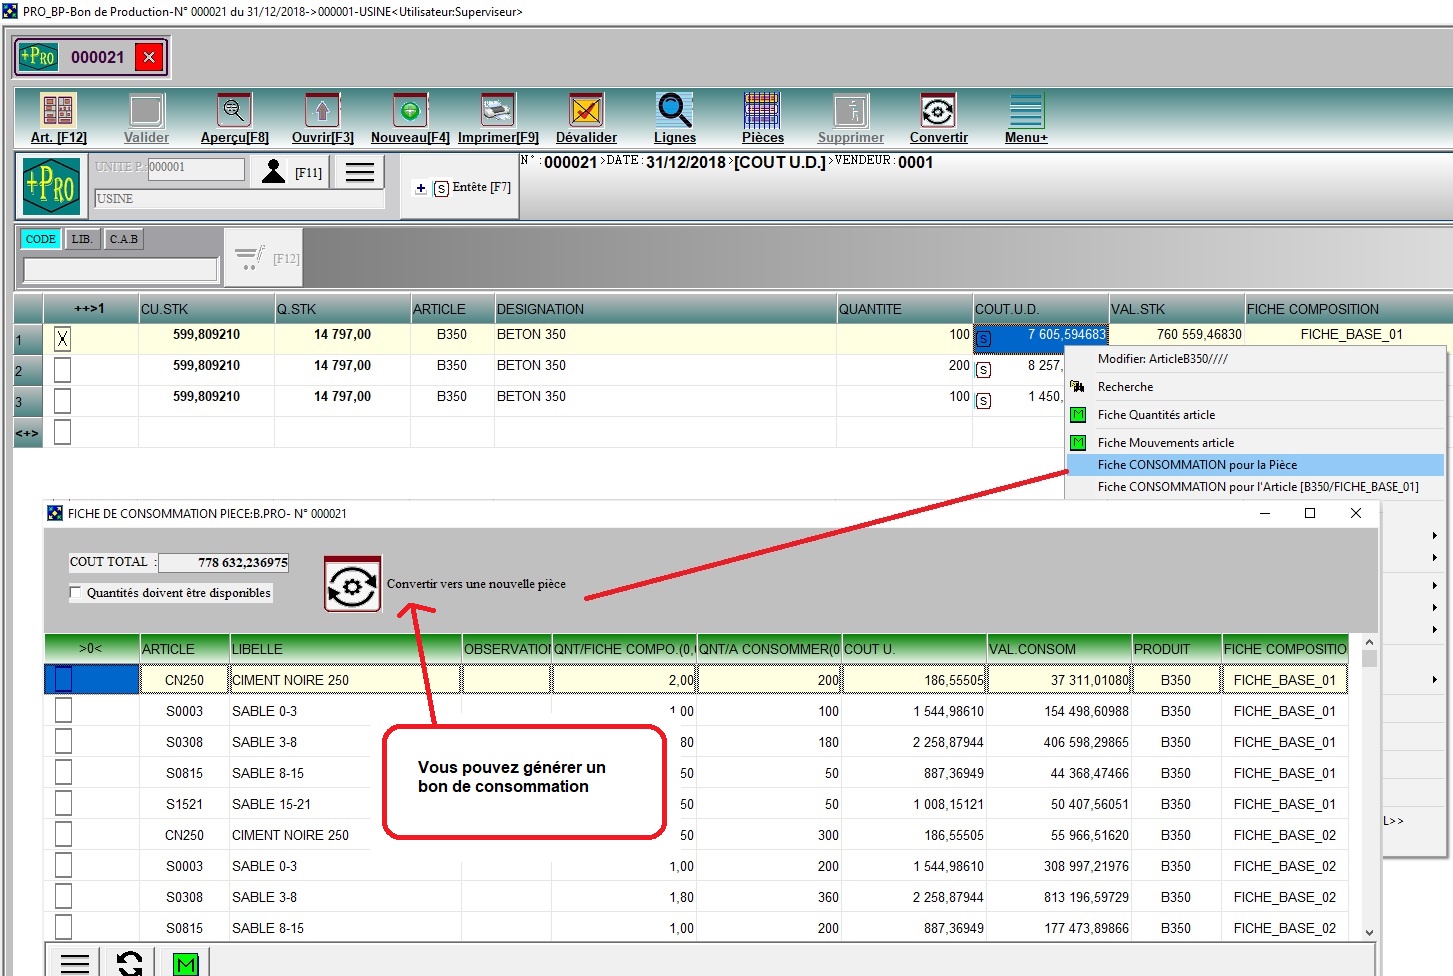Click the COUT TOTAL value field
The image size is (1453, 976).
[x=224, y=563]
